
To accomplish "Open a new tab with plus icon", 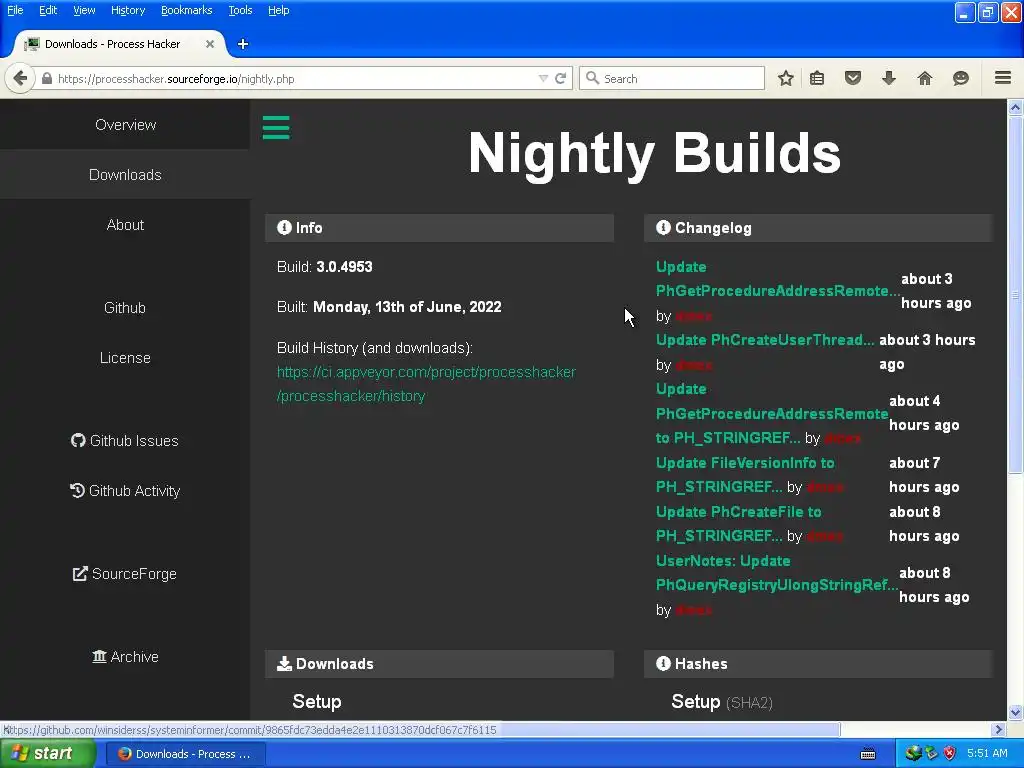I will 243,44.
